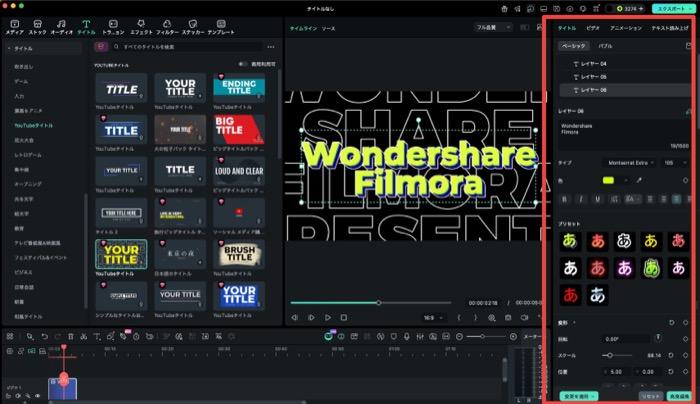Switch to the テキスト読み上げ tab
Image resolution: width=700 pixels, height=404 pixels.
pyautogui.click(x=670, y=28)
